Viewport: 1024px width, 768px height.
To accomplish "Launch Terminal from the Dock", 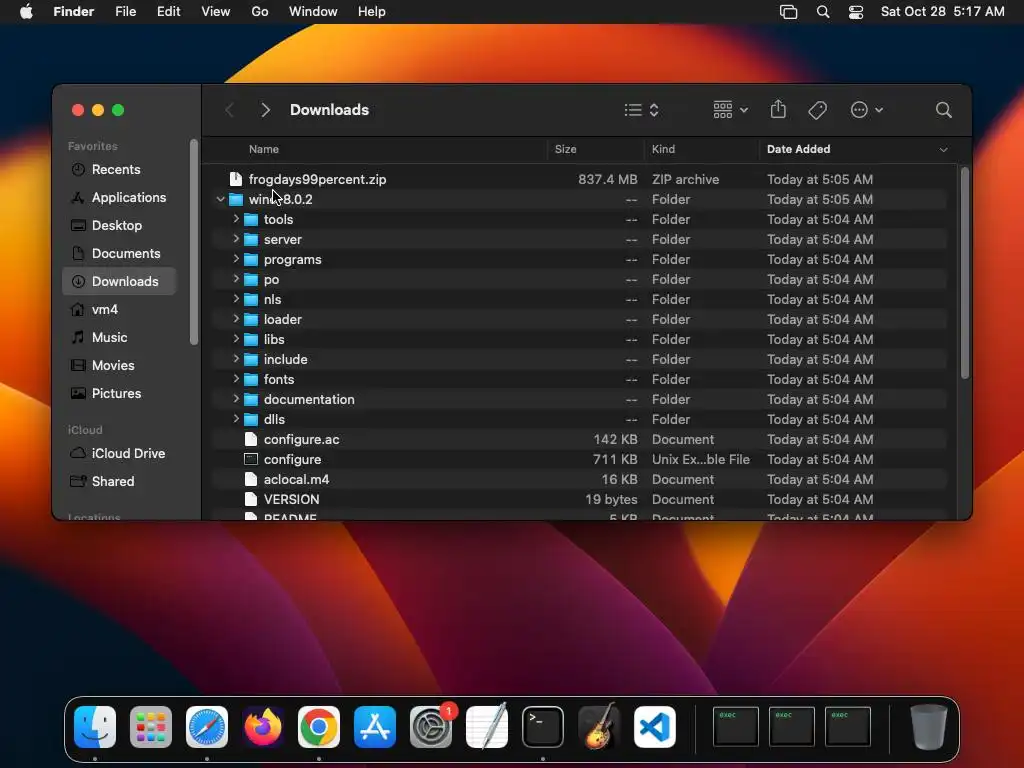I will pos(543,726).
